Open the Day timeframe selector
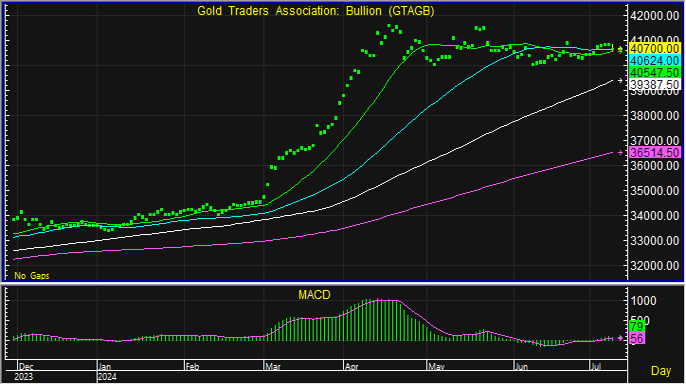Image resolution: width=686 pixels, height=385 pixels. pyautogui.click(x=661, y=371)
